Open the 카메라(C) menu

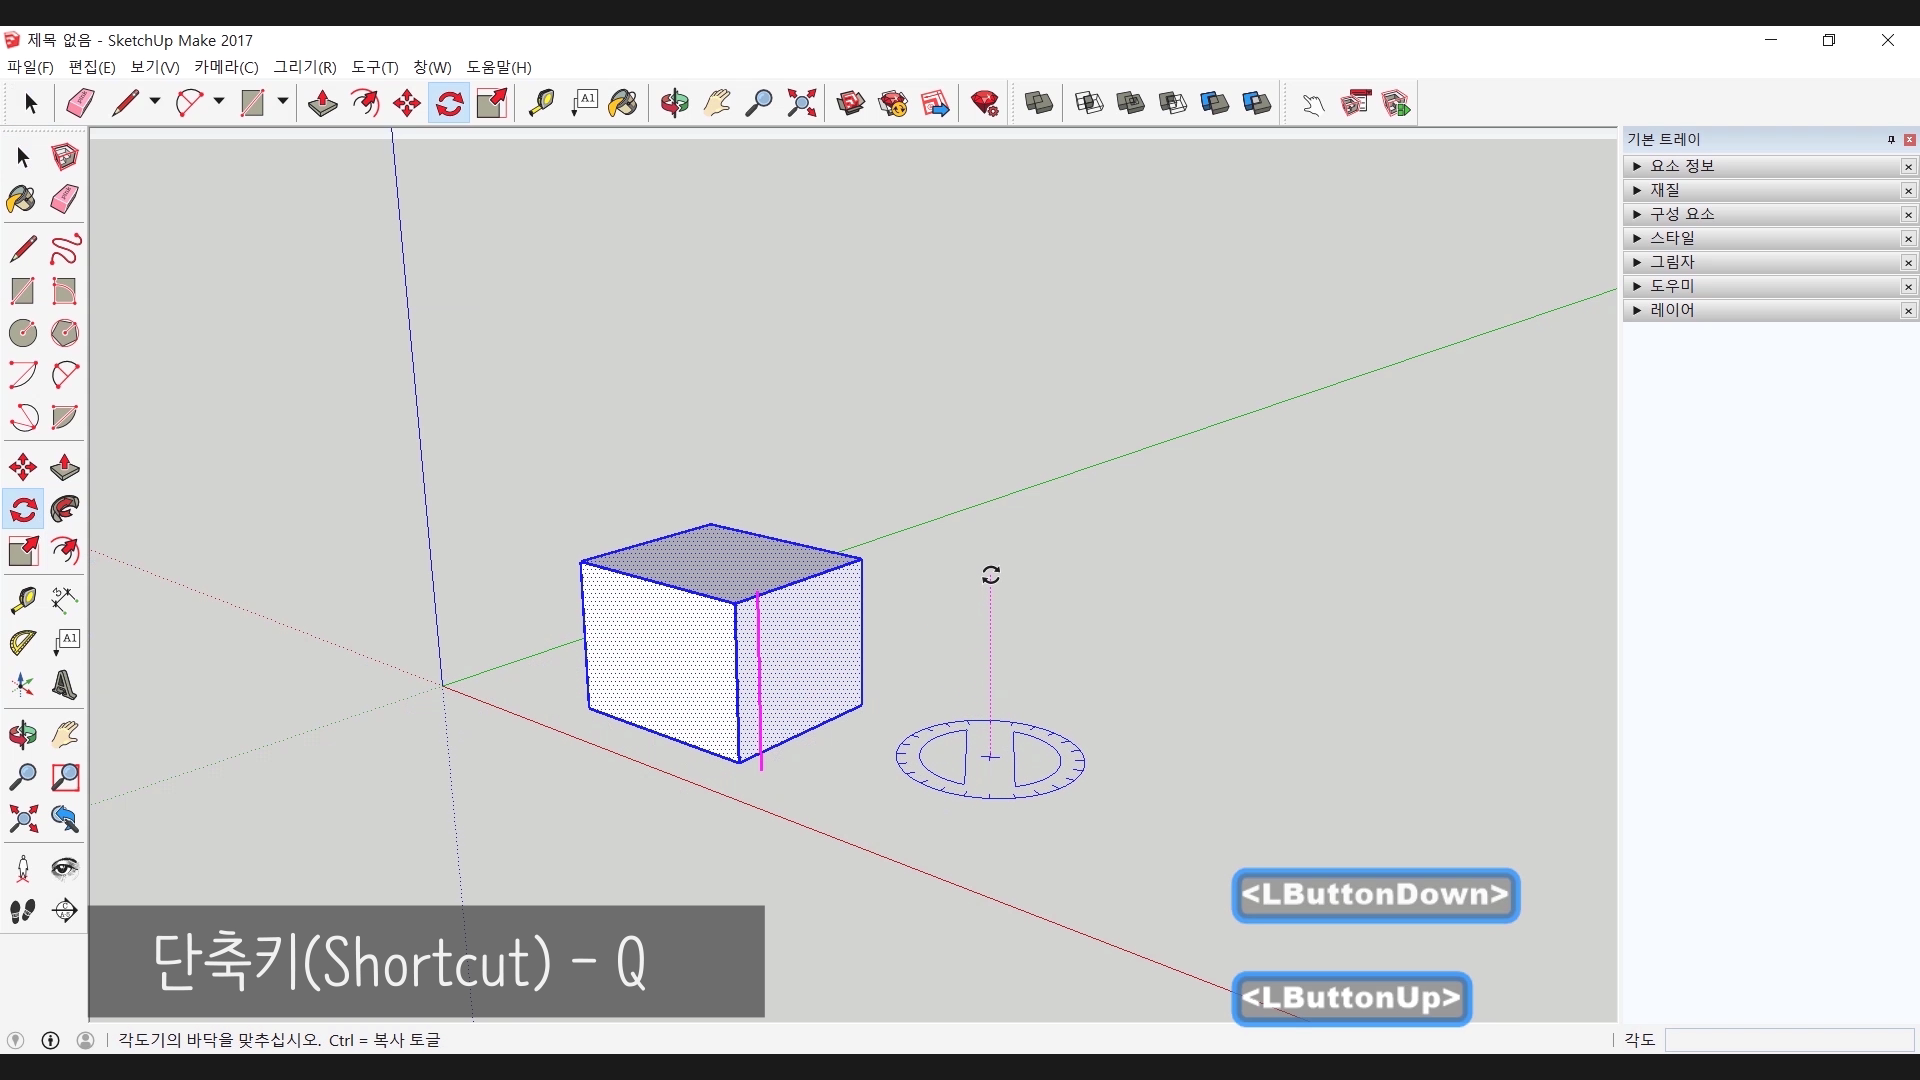tap(226, 67)
